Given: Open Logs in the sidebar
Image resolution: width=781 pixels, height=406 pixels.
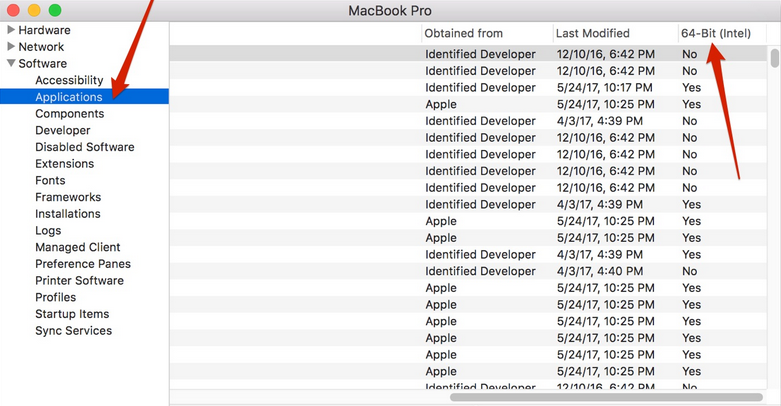Looking at the screenshot, I should (x=48, y=231).
